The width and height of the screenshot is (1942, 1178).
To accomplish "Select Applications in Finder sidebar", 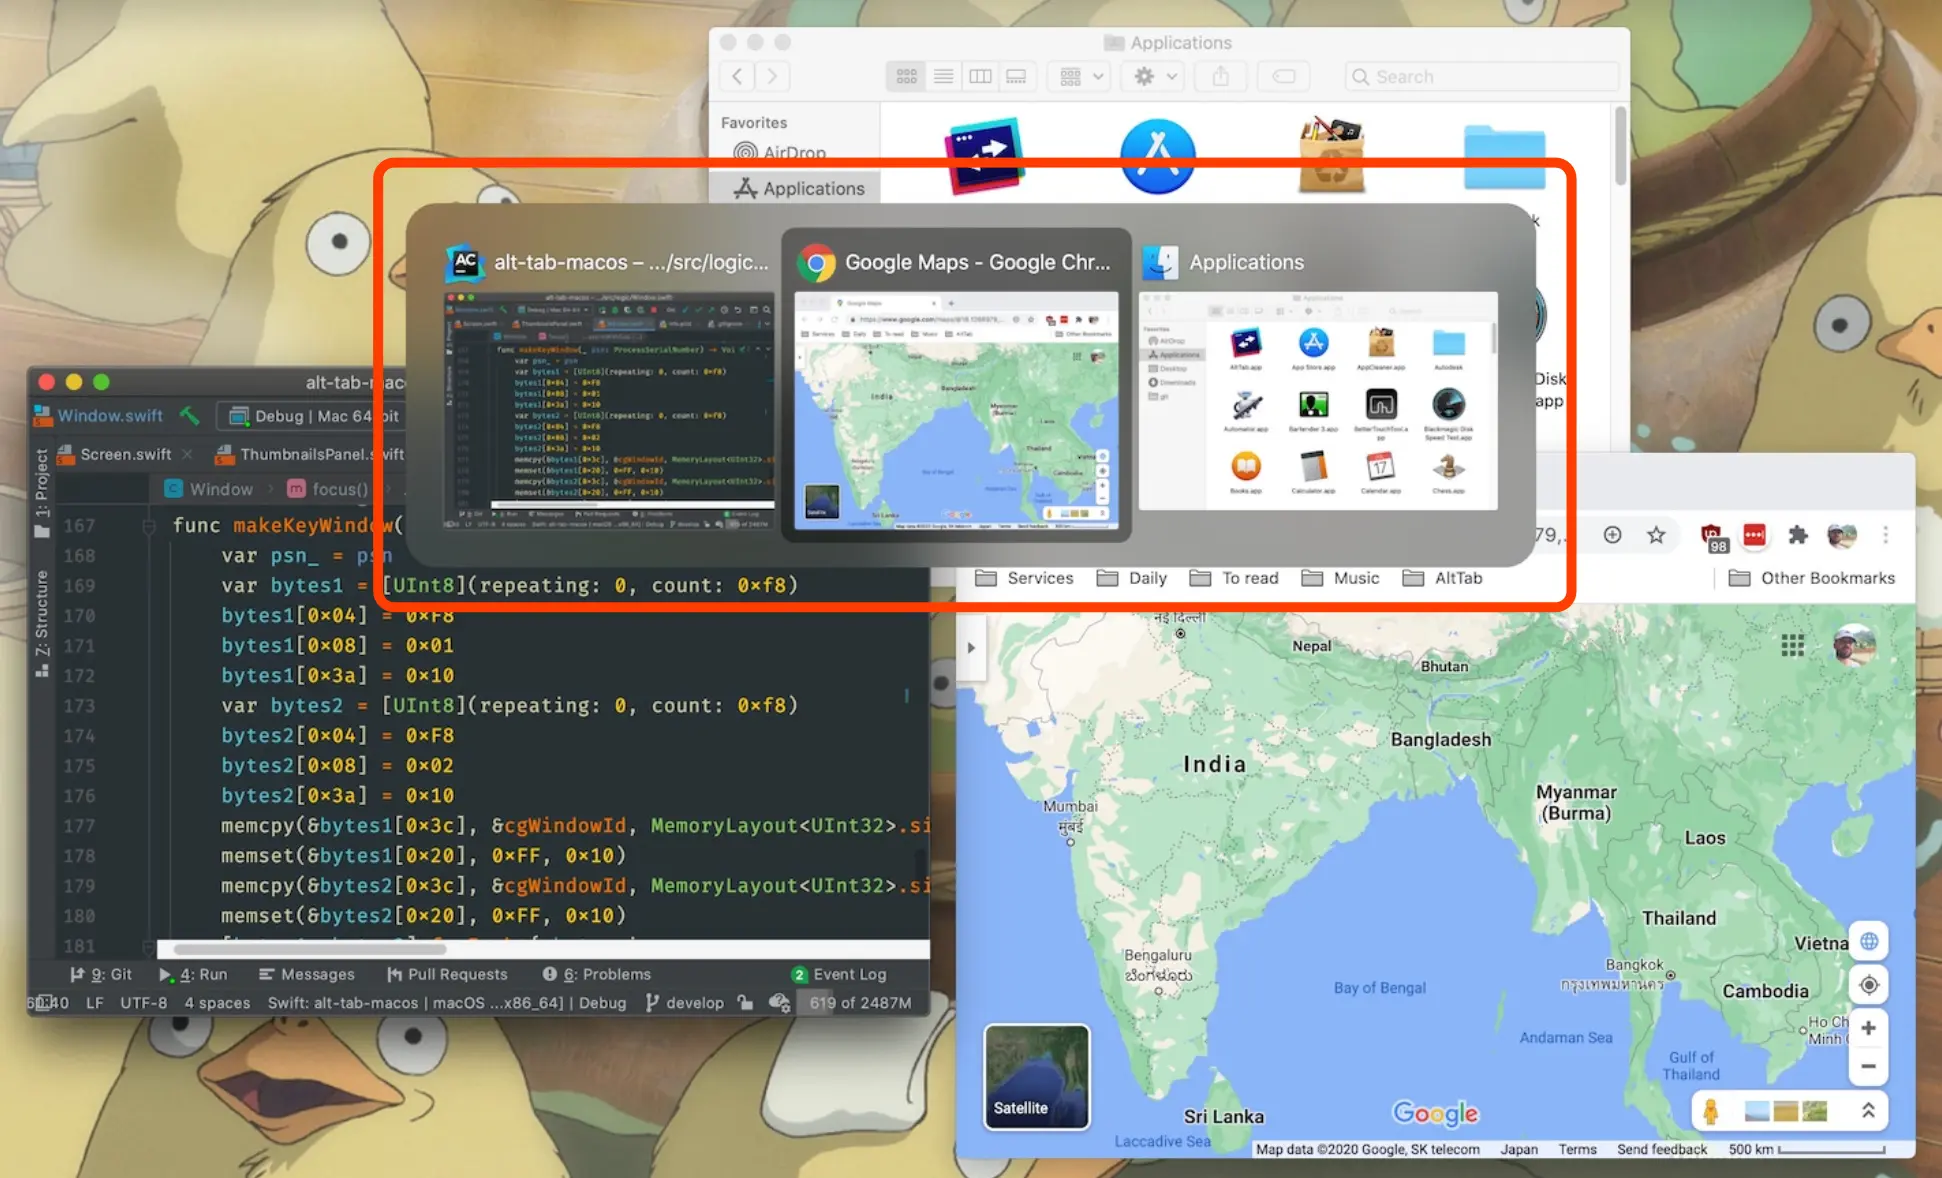I will tap(798, 188).
